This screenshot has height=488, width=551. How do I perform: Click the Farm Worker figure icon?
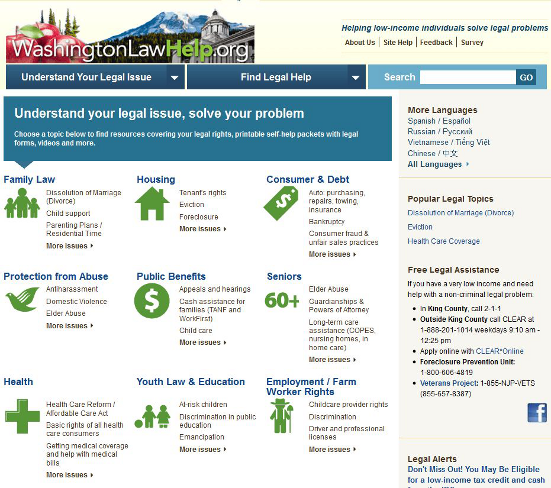(281, 416)
